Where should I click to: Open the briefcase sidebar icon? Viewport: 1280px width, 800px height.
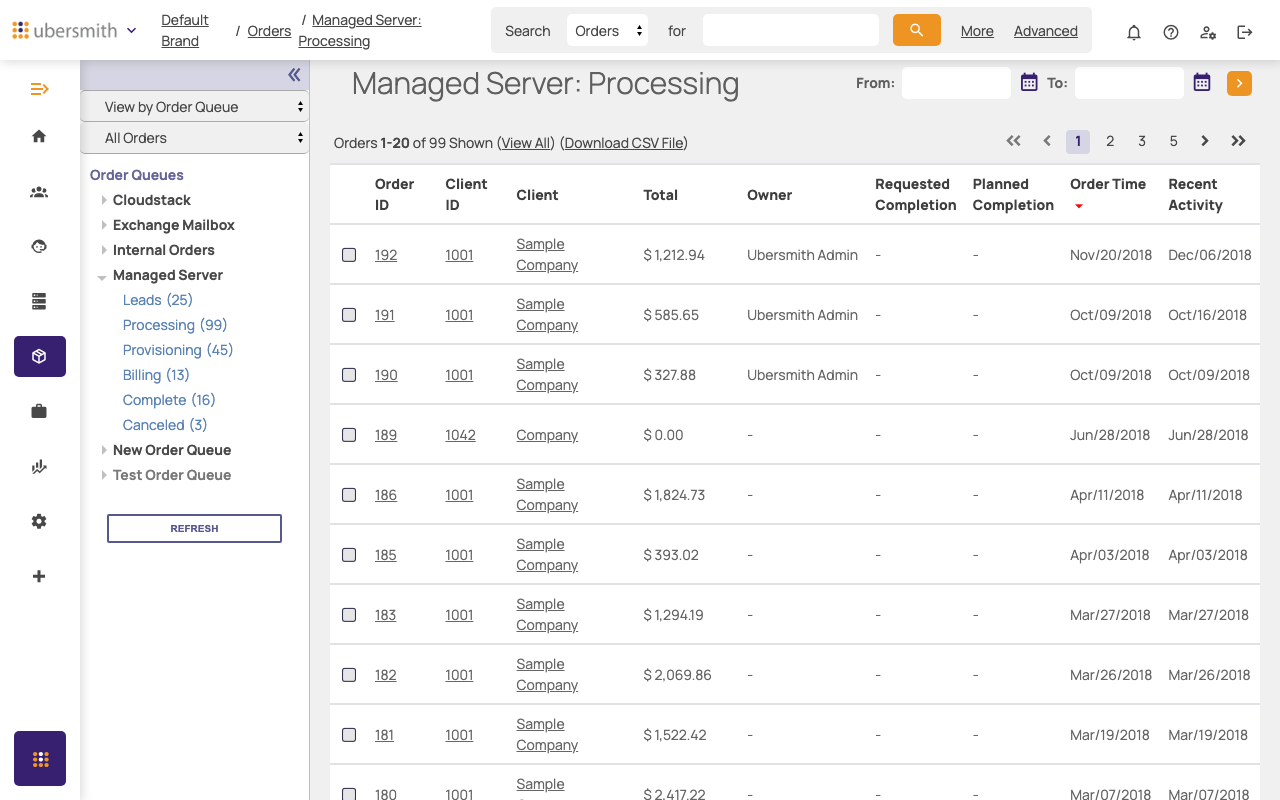click(x=39, y=411)
